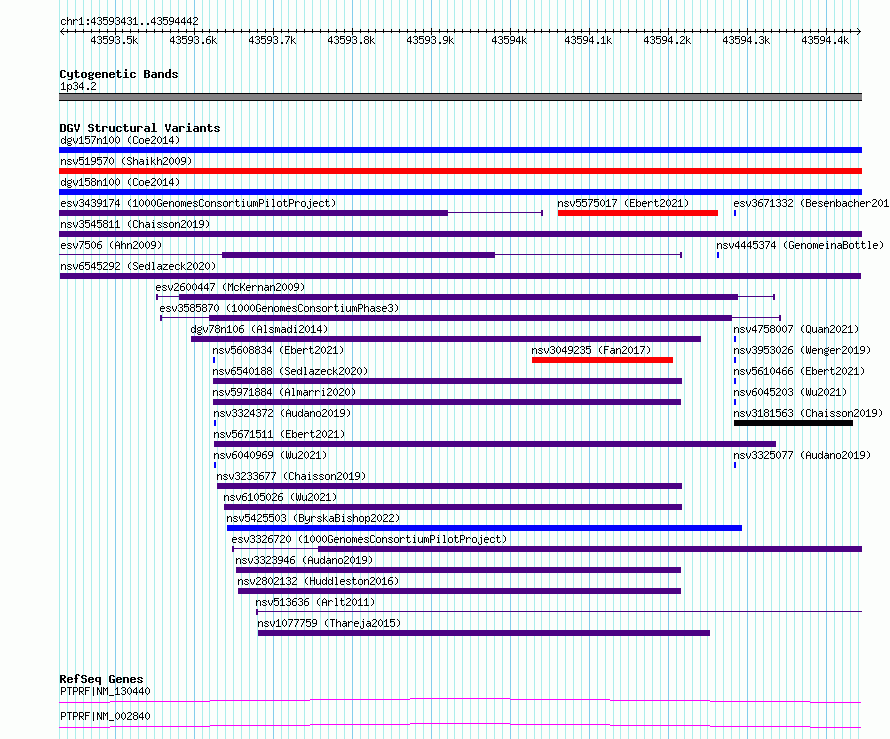Screen dimensions: 890x739
Task: Click the PTPRF|NM_130440 gene label
Action: 105,691
